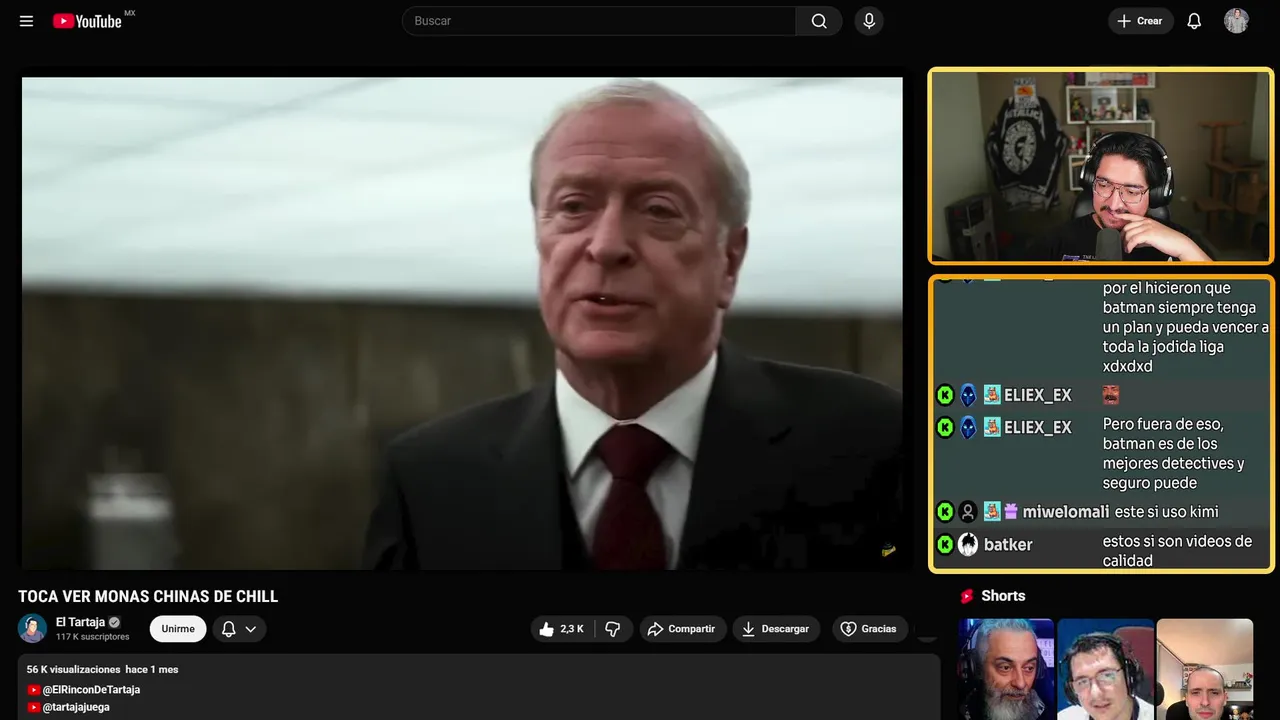Click the Shorts section heading
Image resolution: width=1280 pixels, height=720 pixels.
coord(1003,596)
